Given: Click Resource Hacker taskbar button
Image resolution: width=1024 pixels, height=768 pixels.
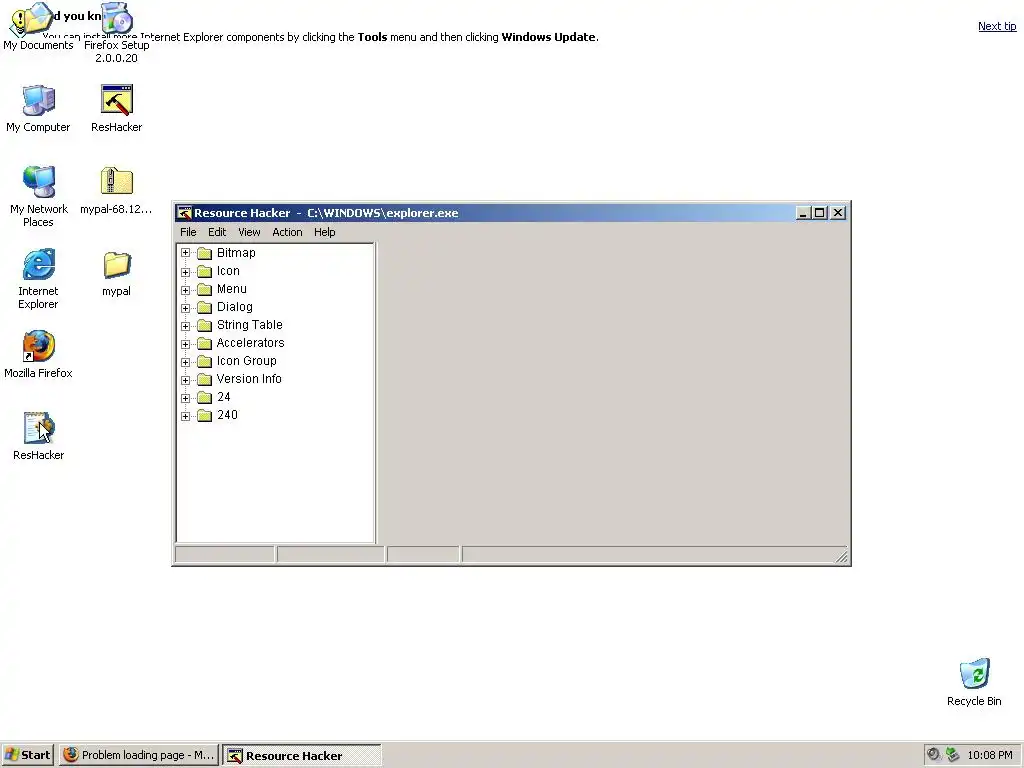Looking at the screenshot, I should (302, 756).
